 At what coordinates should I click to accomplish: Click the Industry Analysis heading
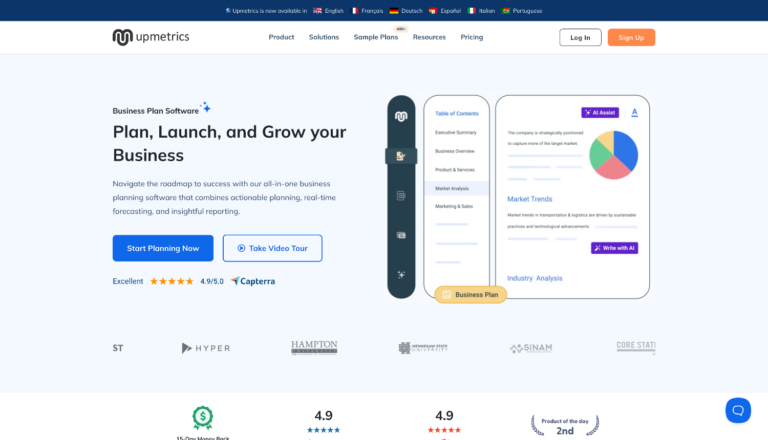coord(534,278)
